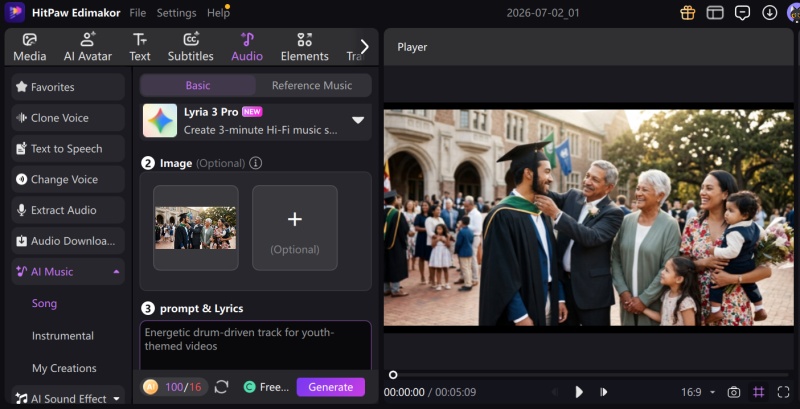Screen dimensions: 800x409
Task: Show info about optional Image
Action: (x=256, y=163)
